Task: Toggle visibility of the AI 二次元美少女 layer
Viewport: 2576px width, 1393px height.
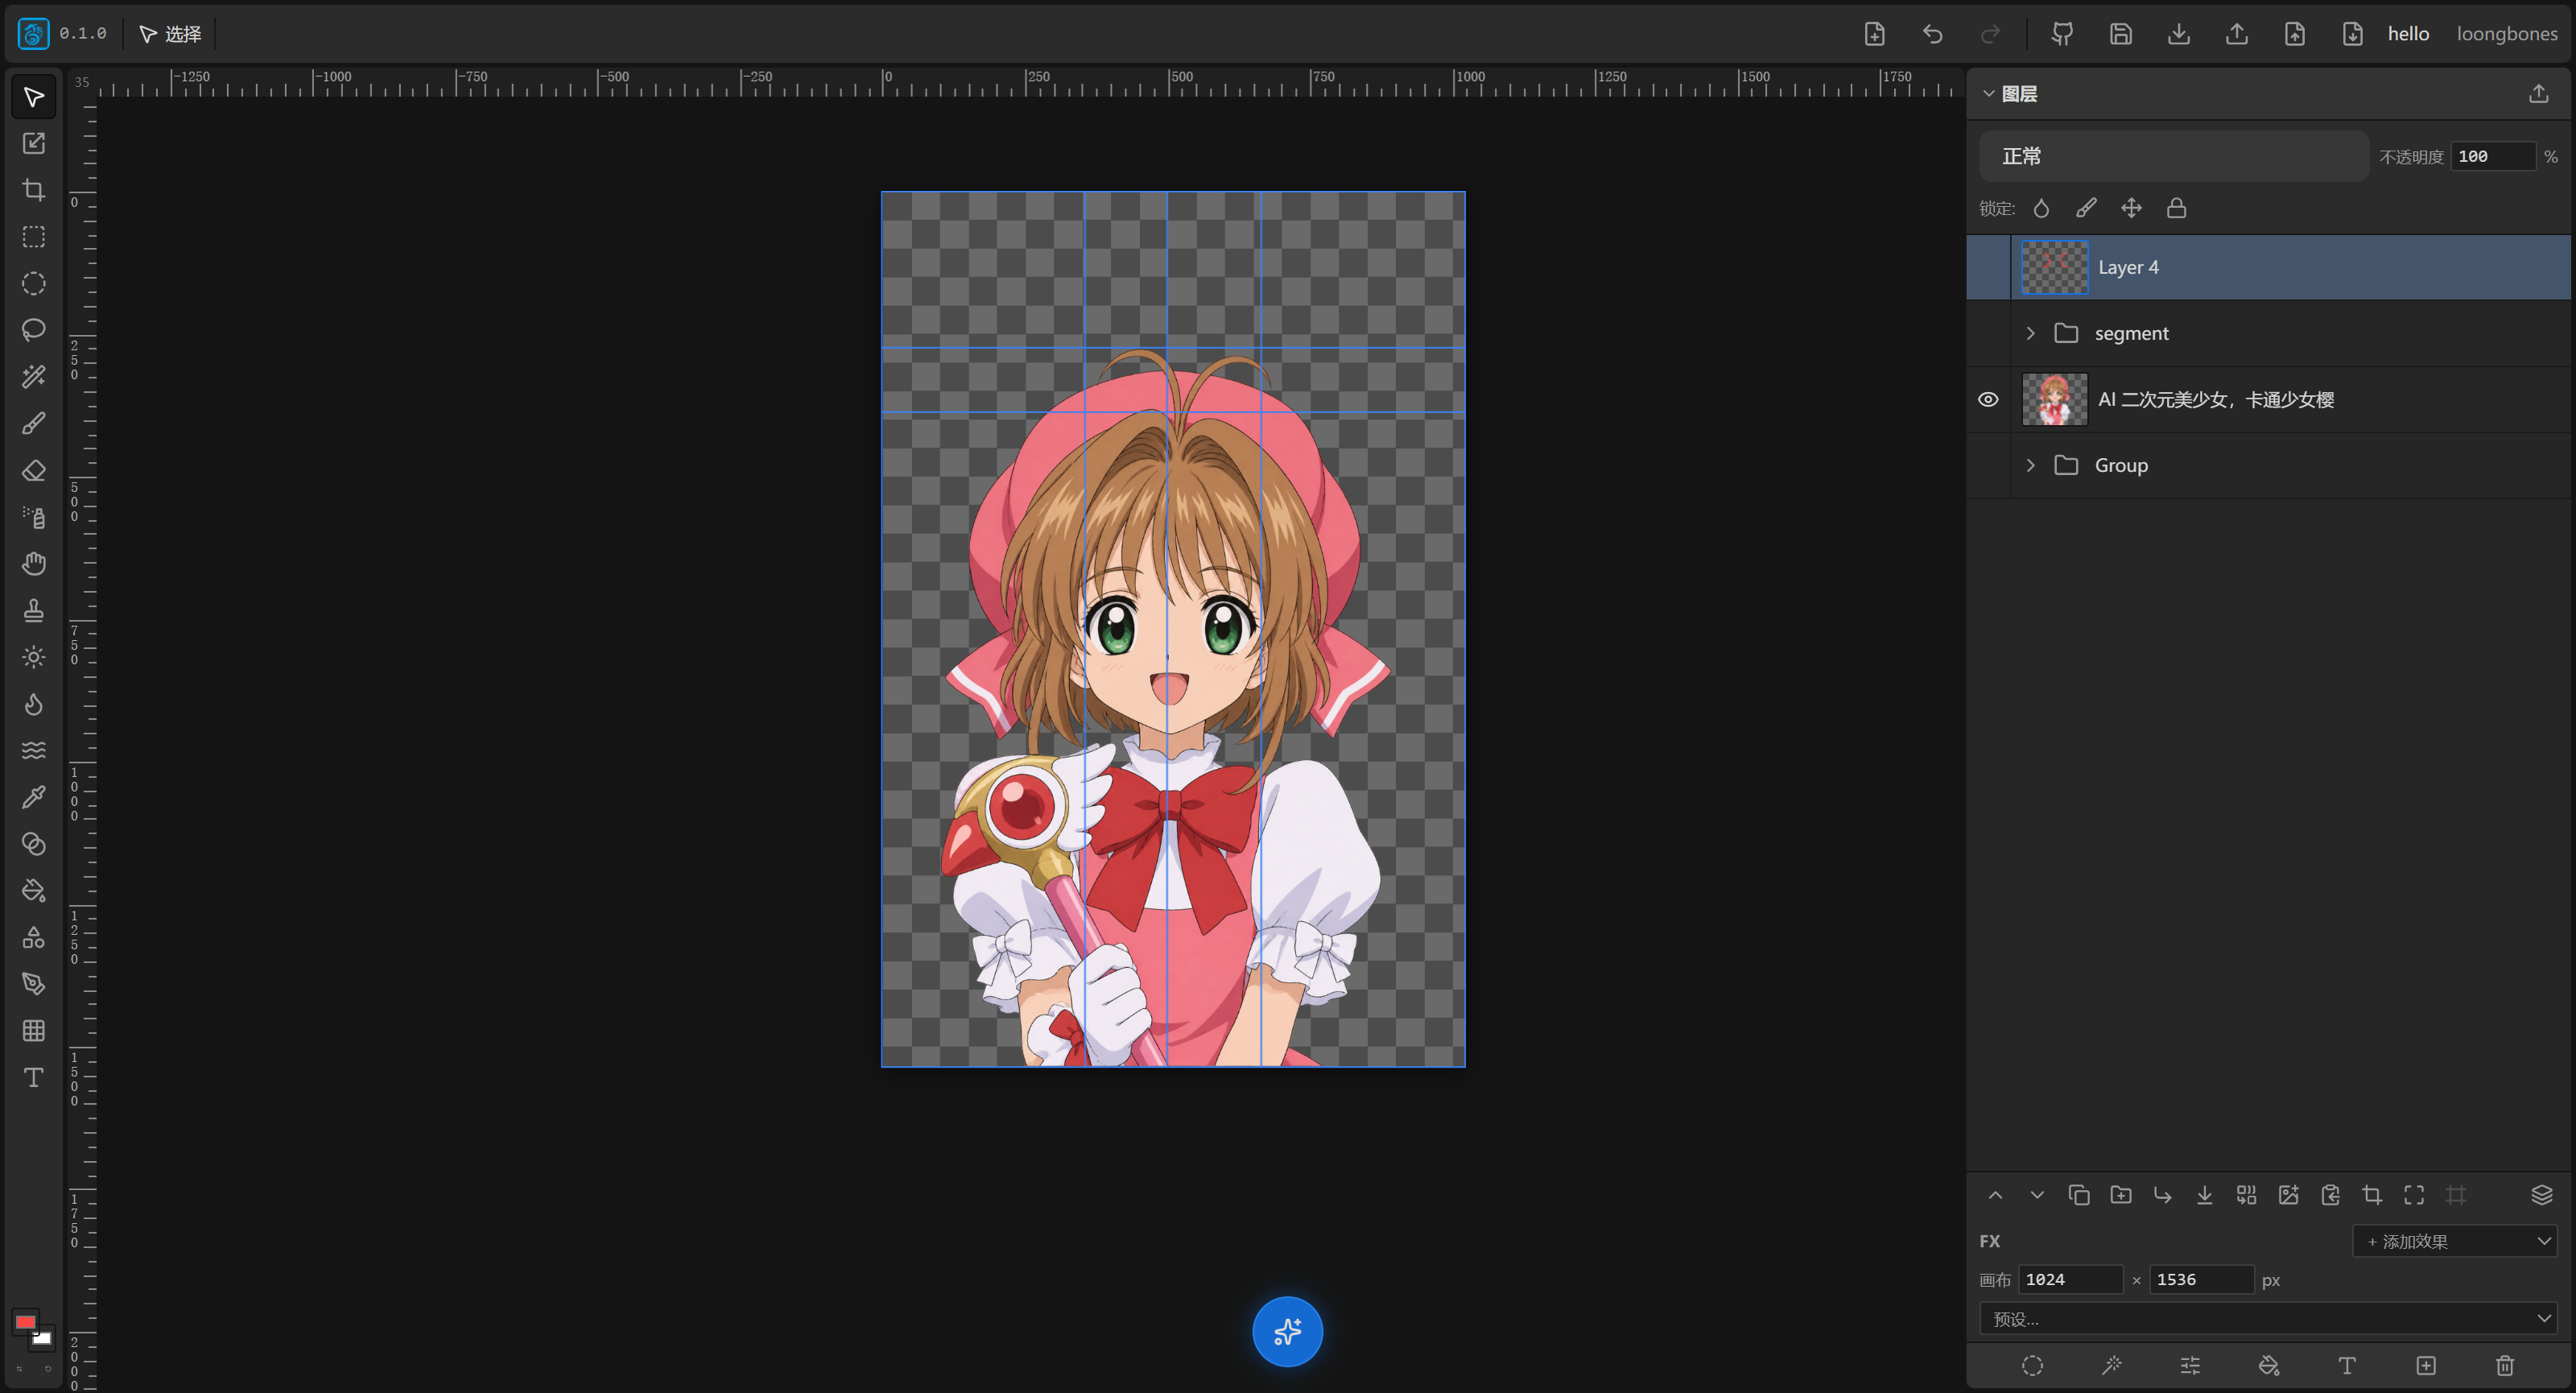Action: (x=1988, y=399)
